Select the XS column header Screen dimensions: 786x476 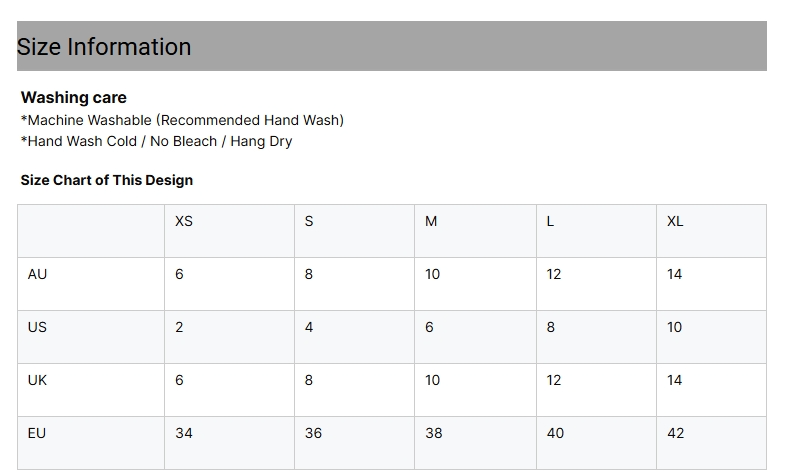tap(184, 221)
